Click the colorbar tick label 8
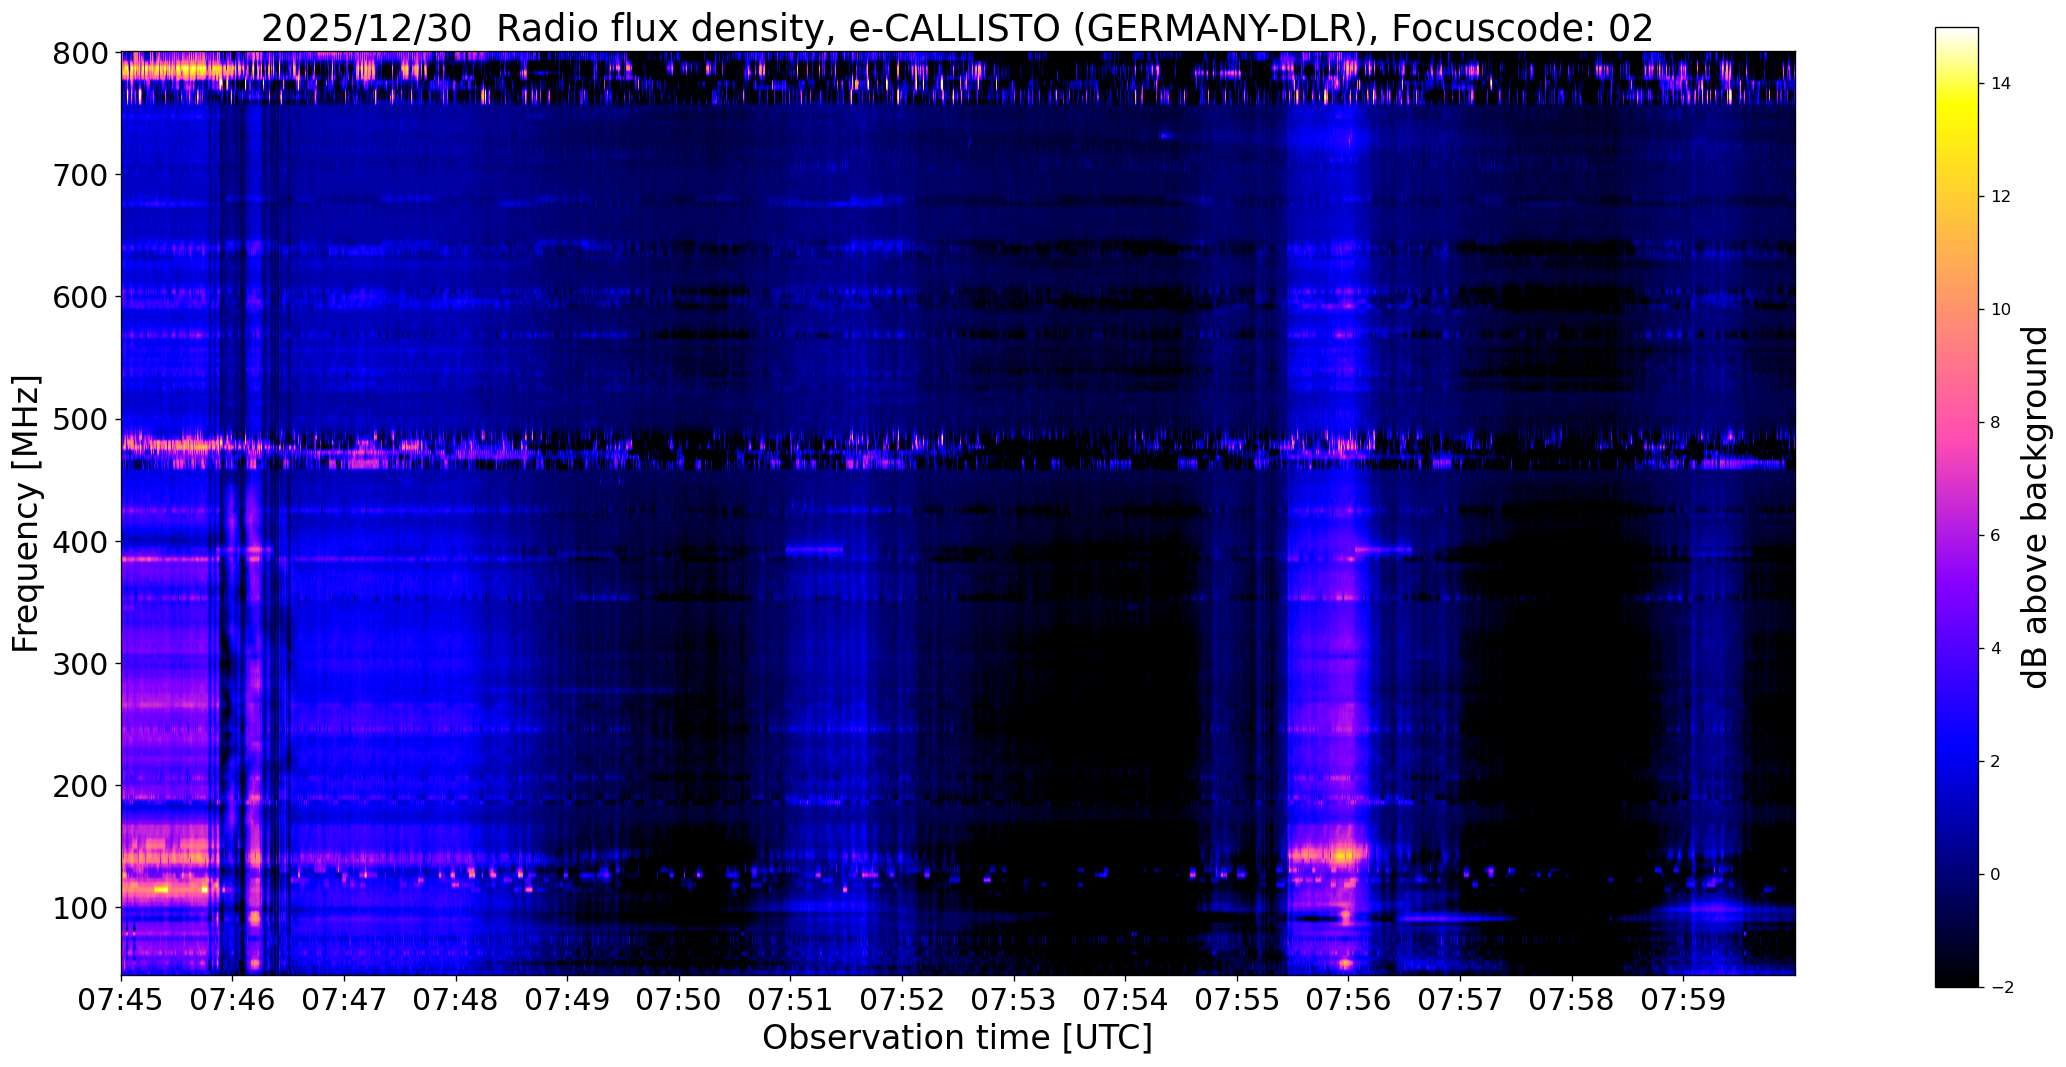2066x1067 pixels. (x=1996, y=423)
